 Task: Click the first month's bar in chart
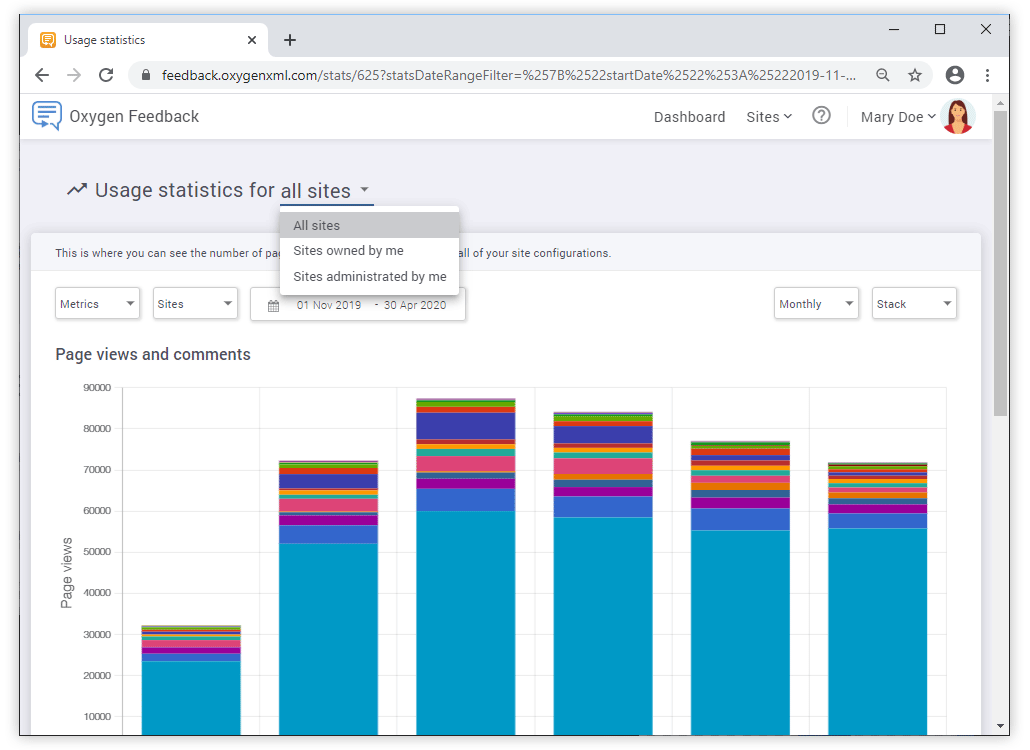pyautogui.click(x=191, y=680)
